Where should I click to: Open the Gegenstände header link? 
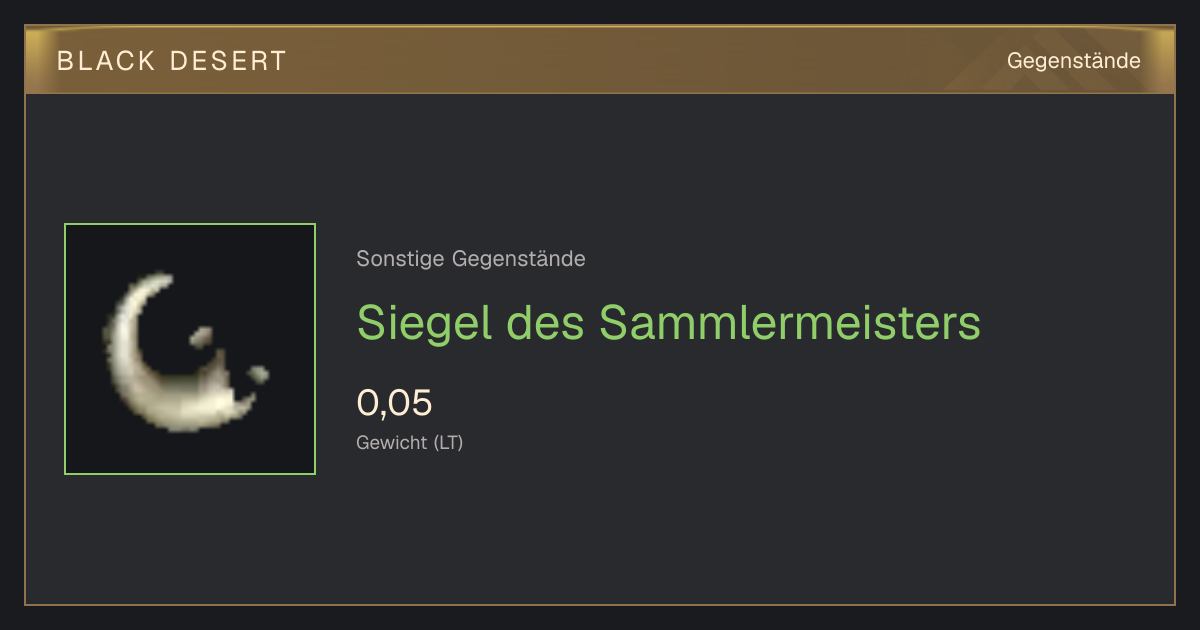coord(1074,61)
